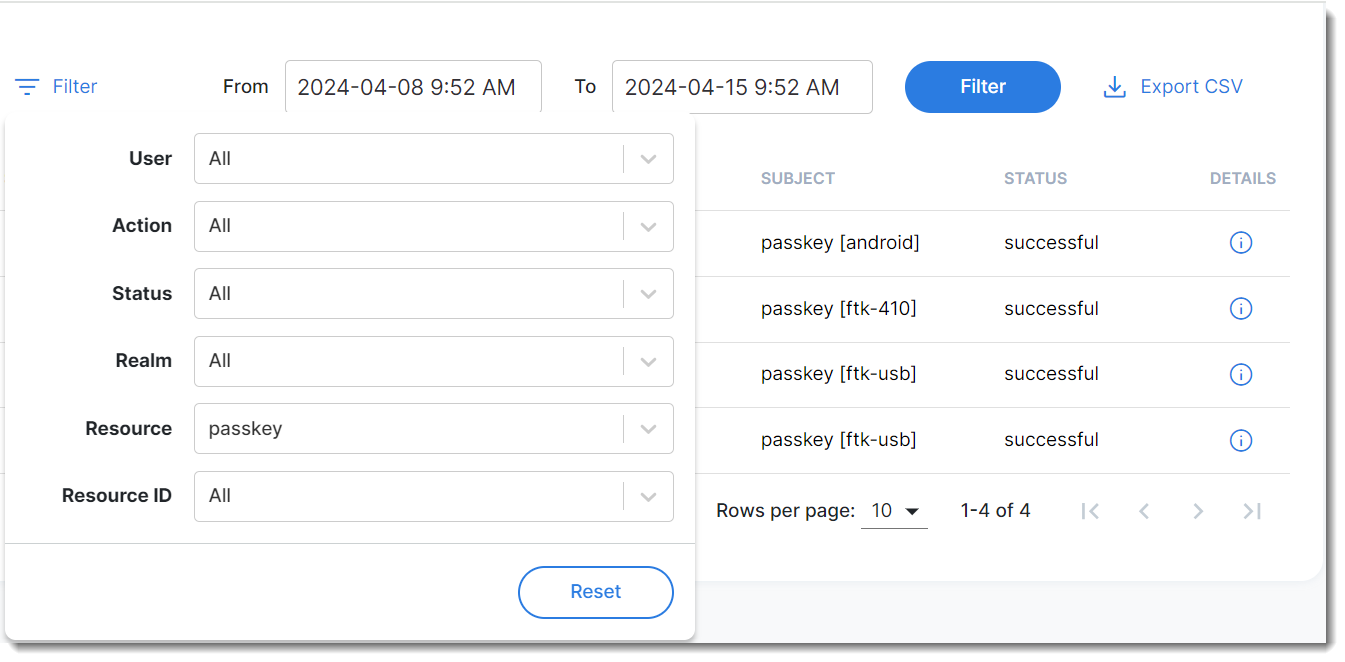The image size is (1345, 662).
Task: Open details for passkey [android] row
Action: 1240,243
